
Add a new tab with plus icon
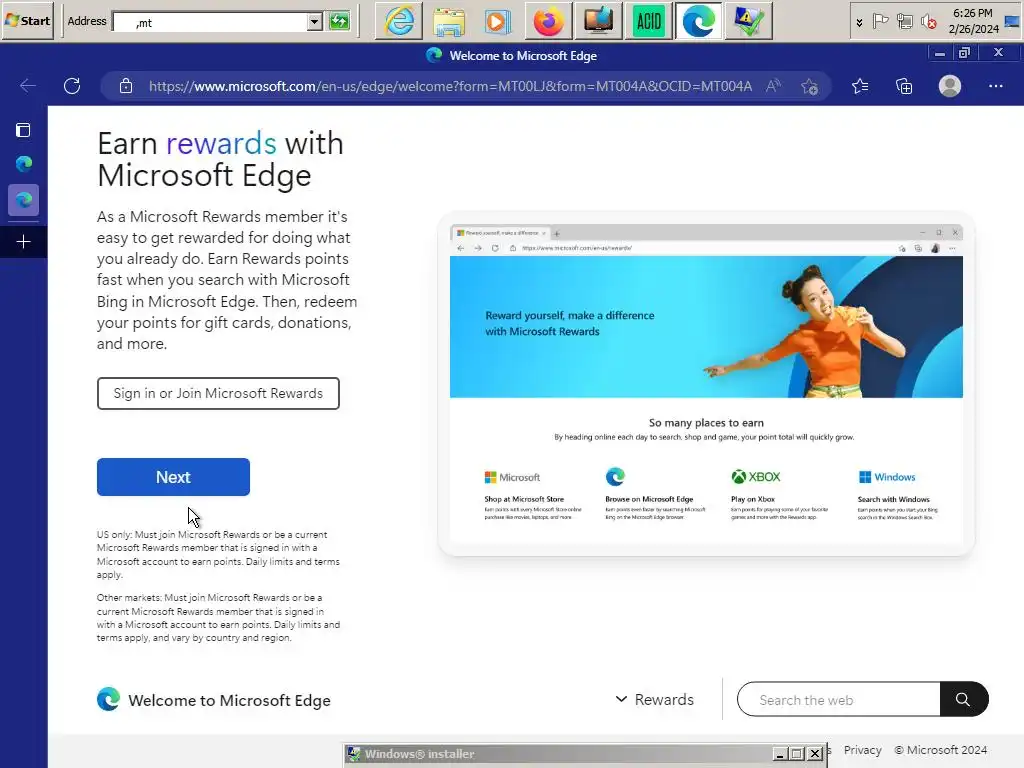[24, 242]
